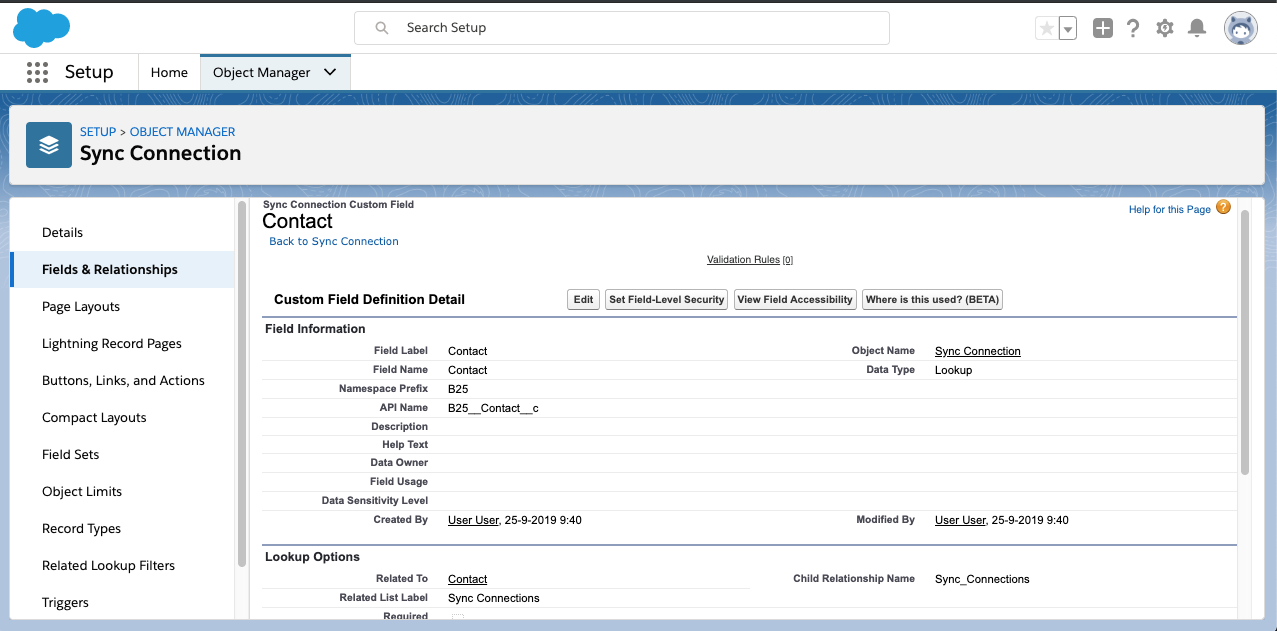Click the Salesforce cloud logo
The height and width of the screenshot is (631, 1277).
coord(41,28)
